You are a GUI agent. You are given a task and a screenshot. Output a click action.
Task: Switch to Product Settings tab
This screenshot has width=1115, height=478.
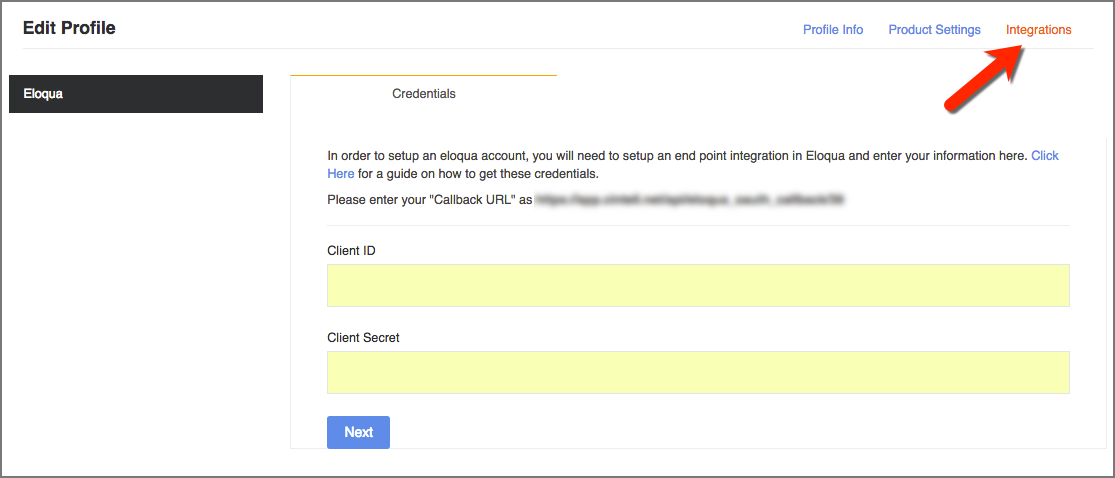pos(934,30)
